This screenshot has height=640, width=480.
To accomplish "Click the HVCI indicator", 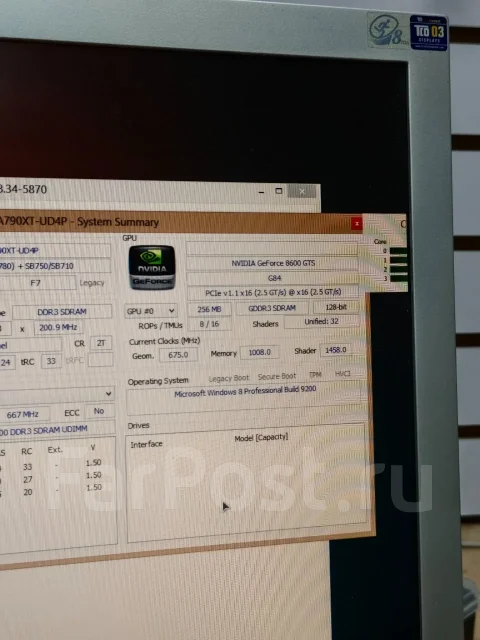I will pyautogui.click(x=342, y=373).
